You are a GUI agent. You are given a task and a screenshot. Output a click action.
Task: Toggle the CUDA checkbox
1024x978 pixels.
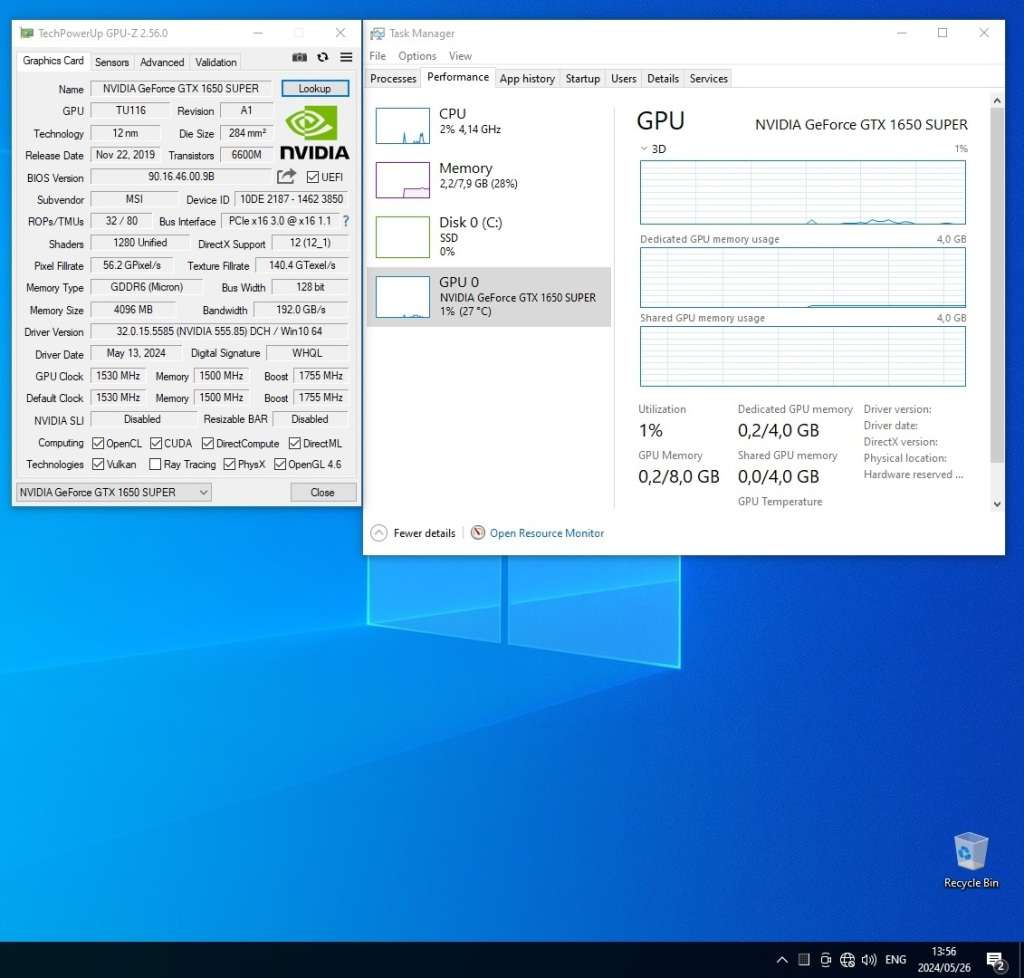point(157,443)
